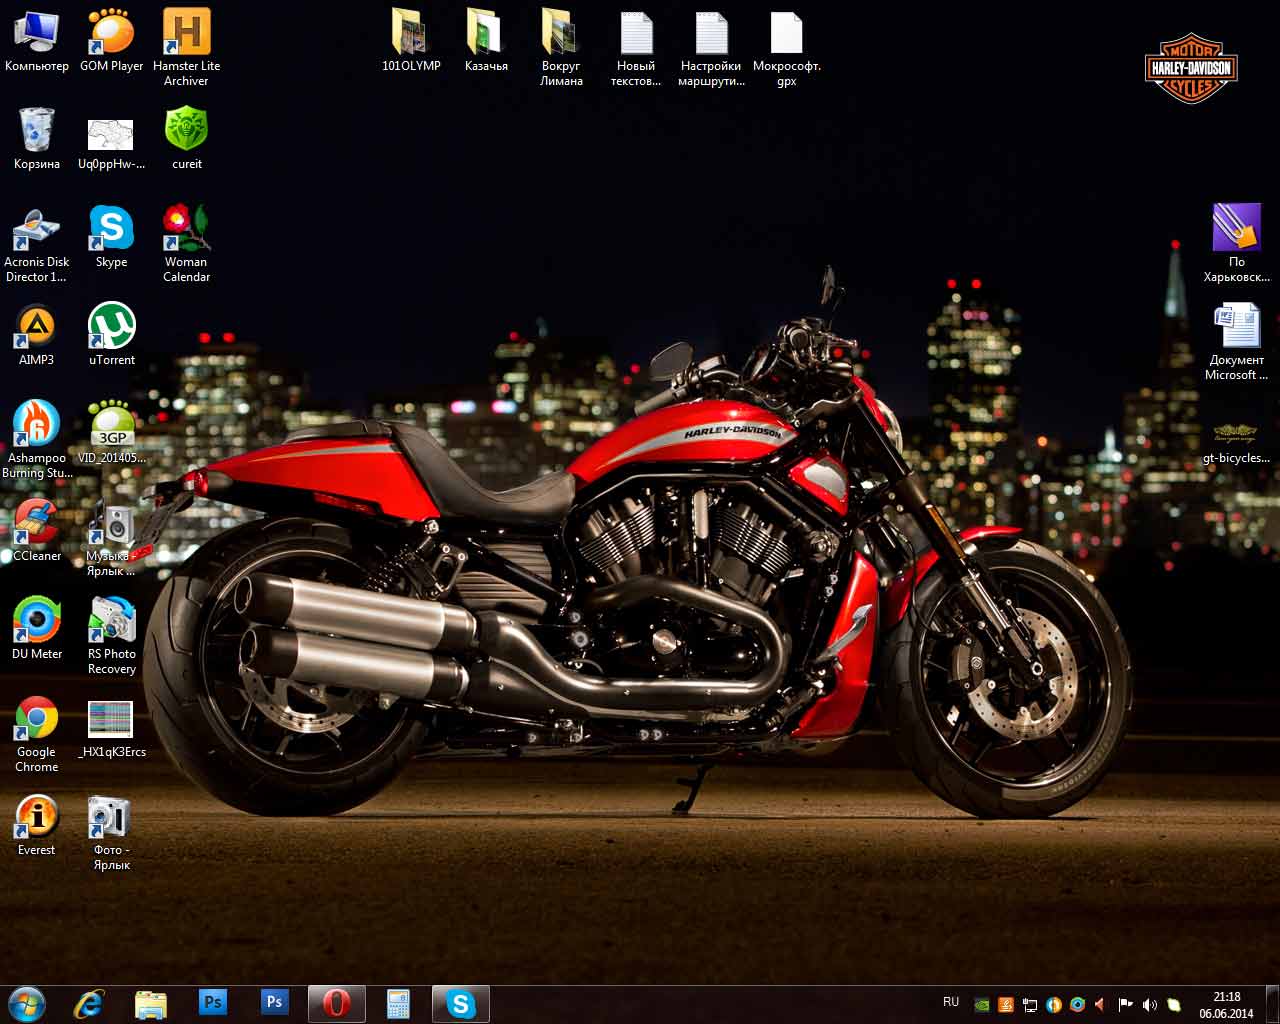Click the Opera button in the taskbar
The width and height of the screenshot is (1280, 1024).
336,1003
